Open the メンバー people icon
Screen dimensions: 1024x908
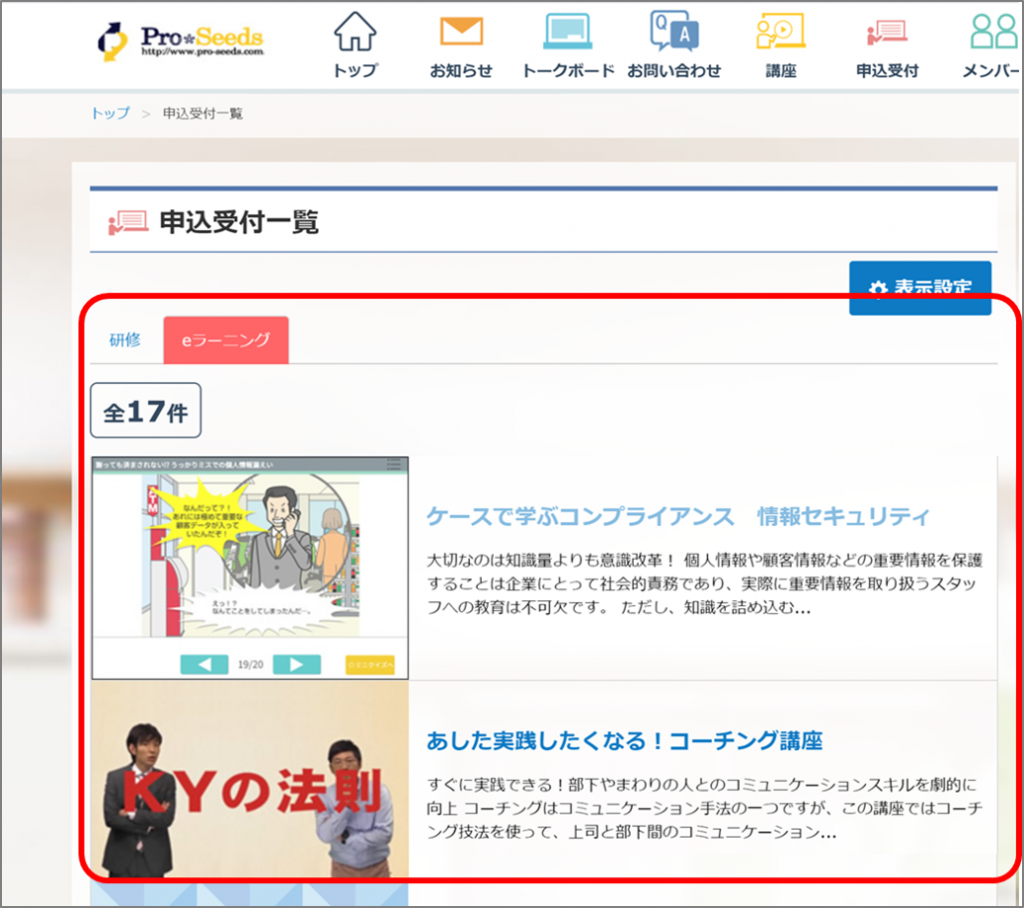tap(993, 33)
